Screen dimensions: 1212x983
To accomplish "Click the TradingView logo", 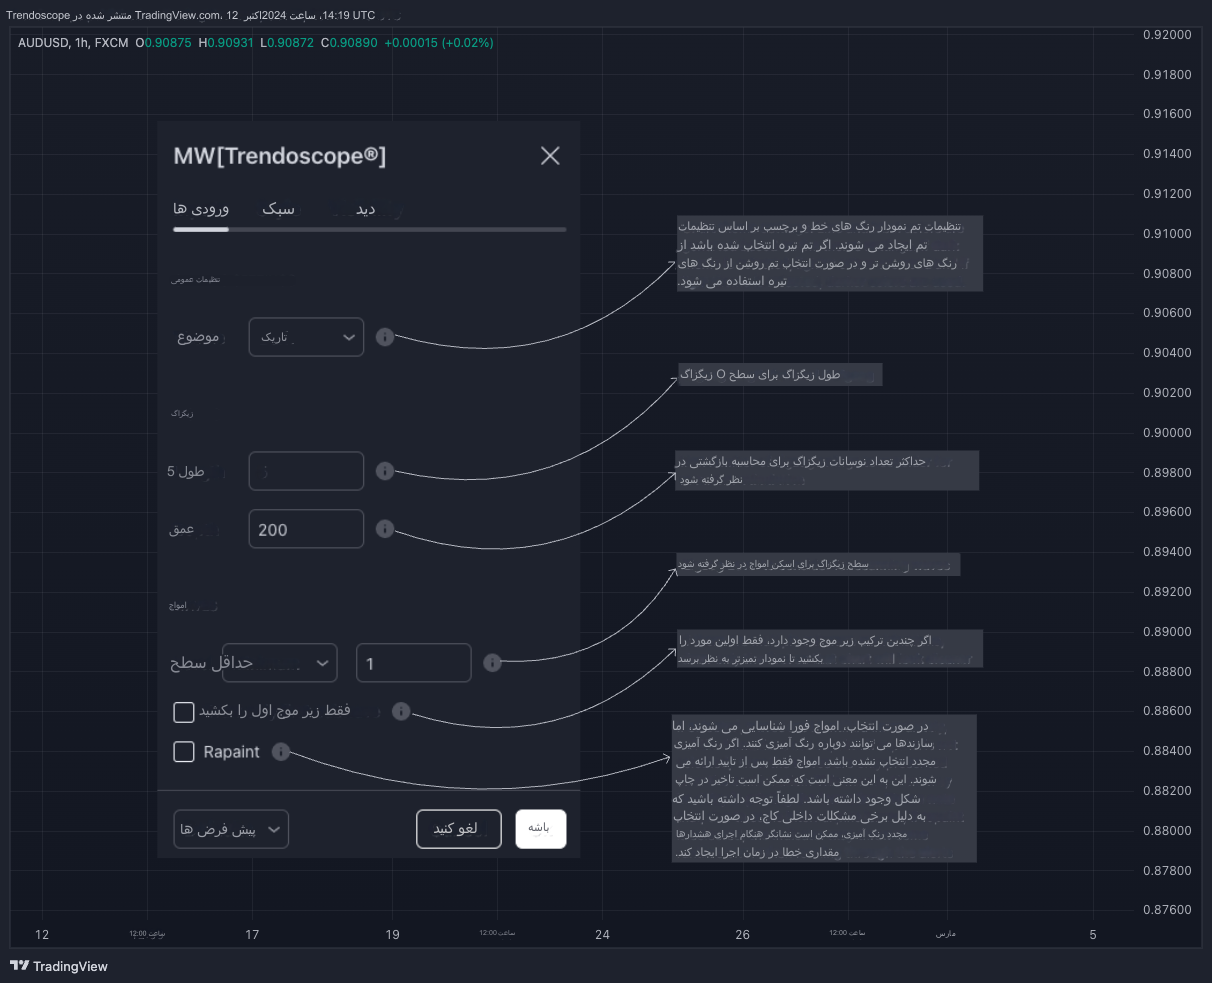I will pos(59,966).
